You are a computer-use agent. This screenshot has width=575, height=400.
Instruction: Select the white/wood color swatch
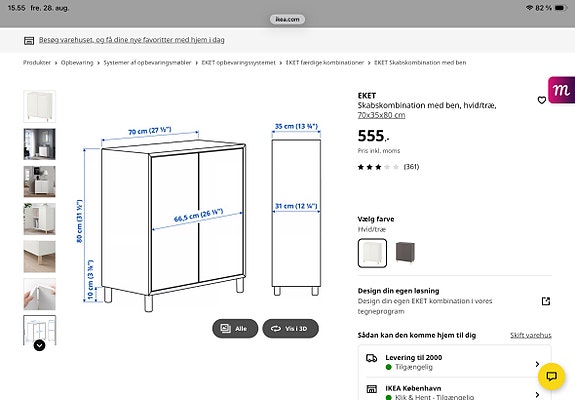click(372, 253)
